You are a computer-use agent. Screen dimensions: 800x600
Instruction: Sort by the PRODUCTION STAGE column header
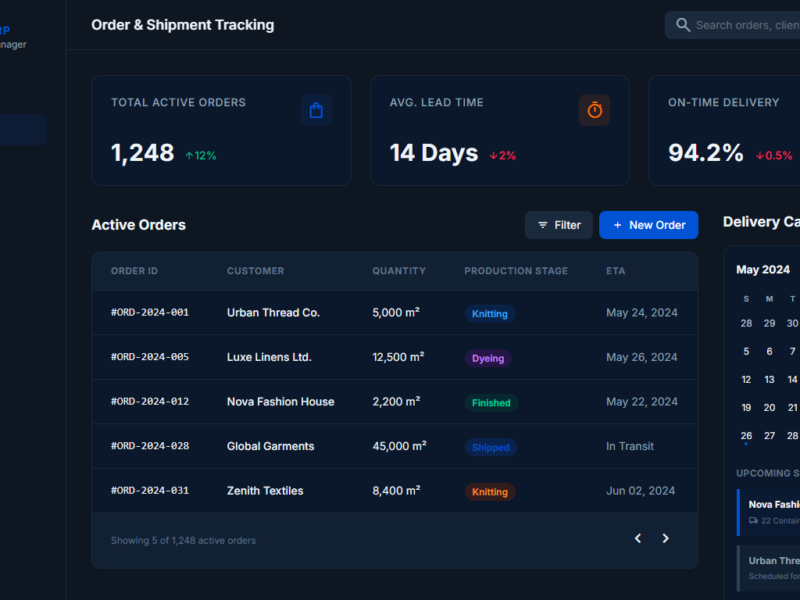coord(516,270)
